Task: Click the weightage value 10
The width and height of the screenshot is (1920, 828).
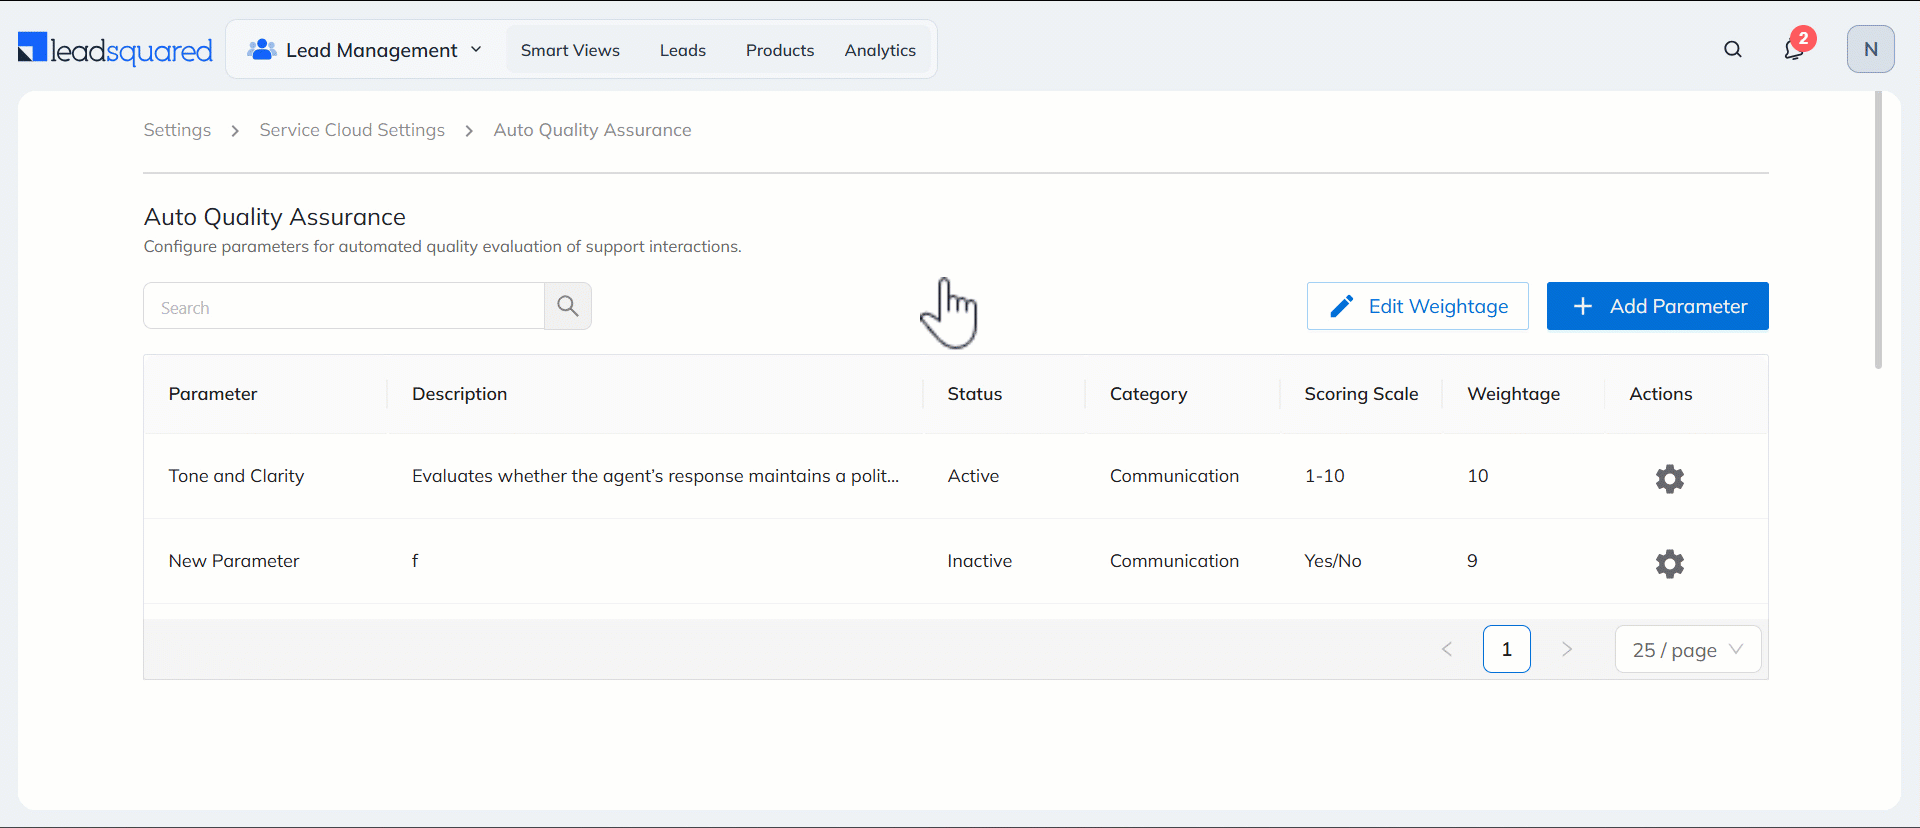Action: [1478, 476]
